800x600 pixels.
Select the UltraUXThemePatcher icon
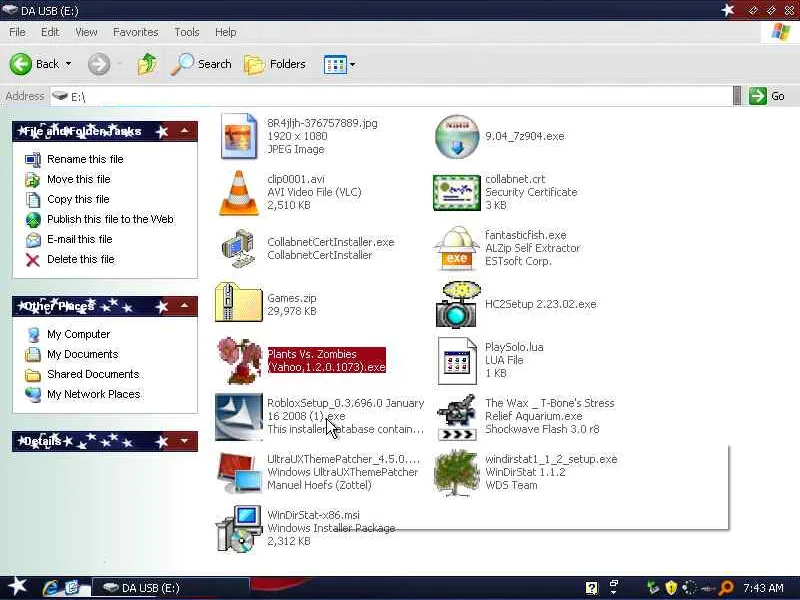239,472
